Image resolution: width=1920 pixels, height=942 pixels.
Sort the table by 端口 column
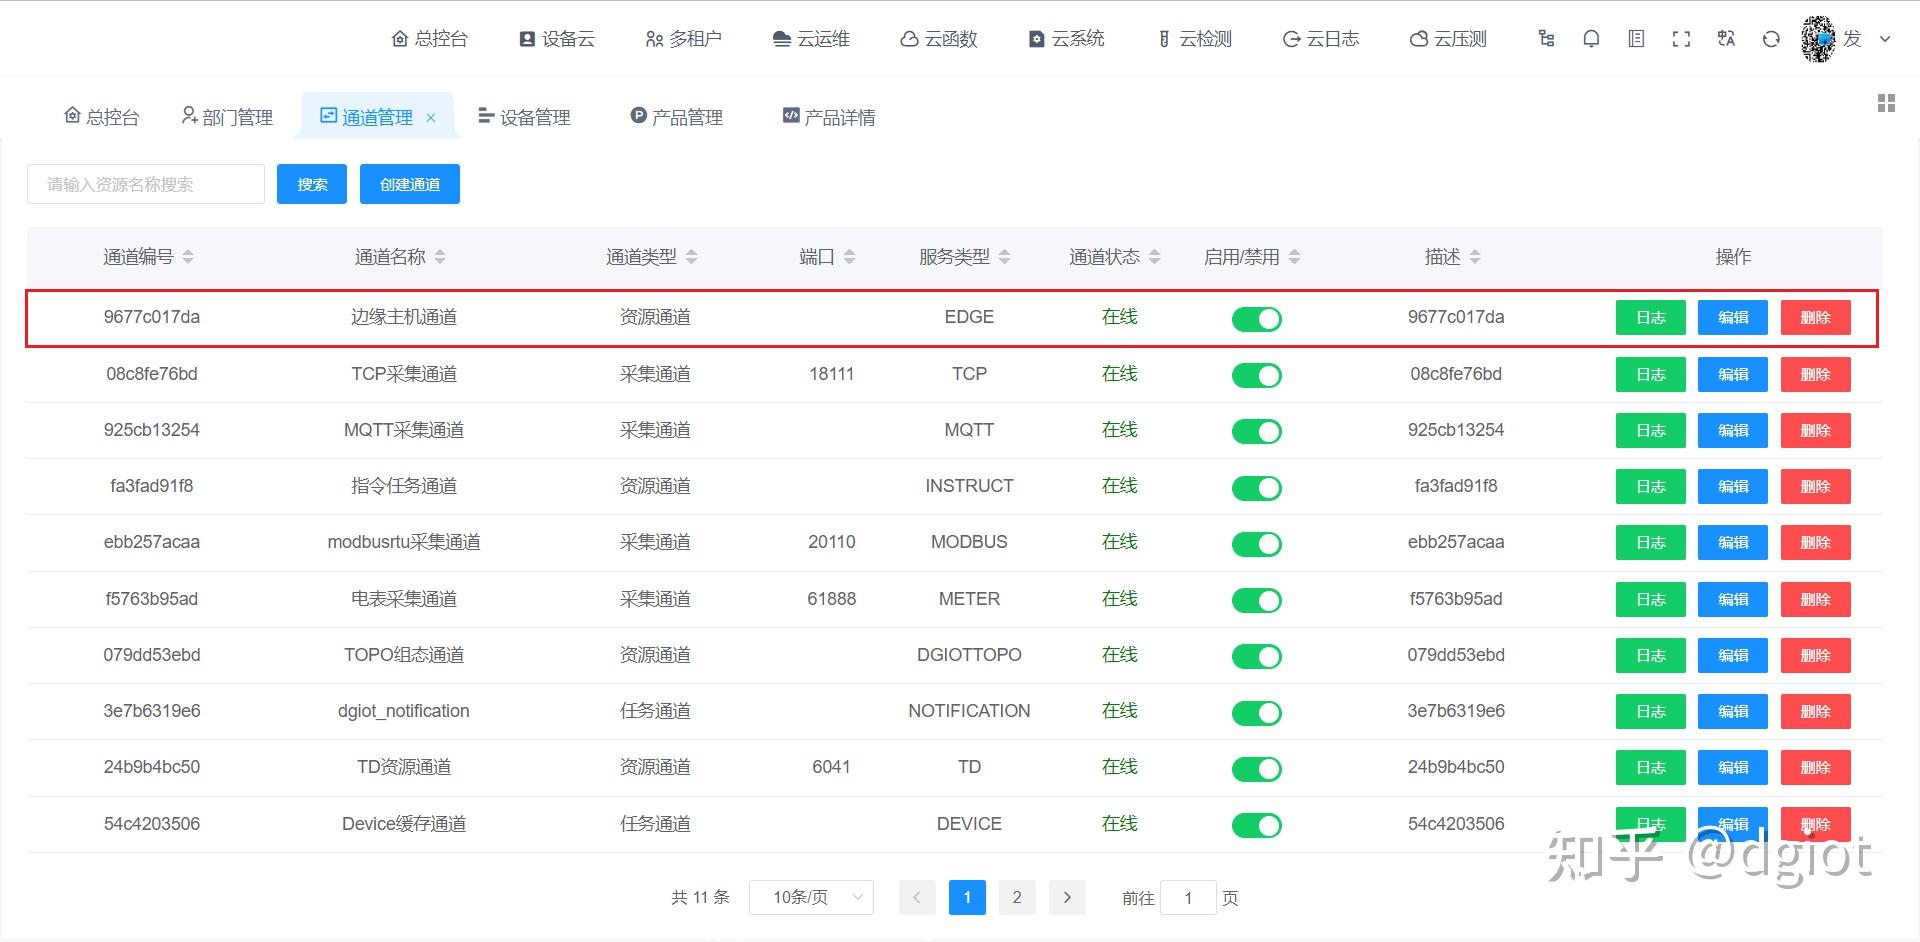tap(850, 256)
